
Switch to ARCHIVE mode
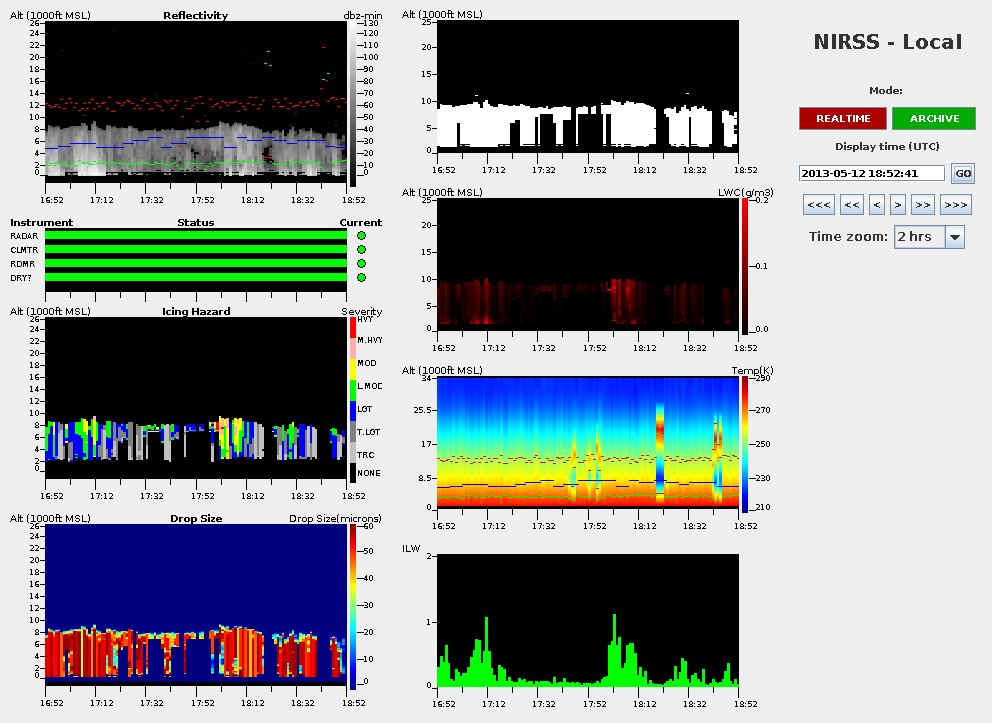click(934, 119)
